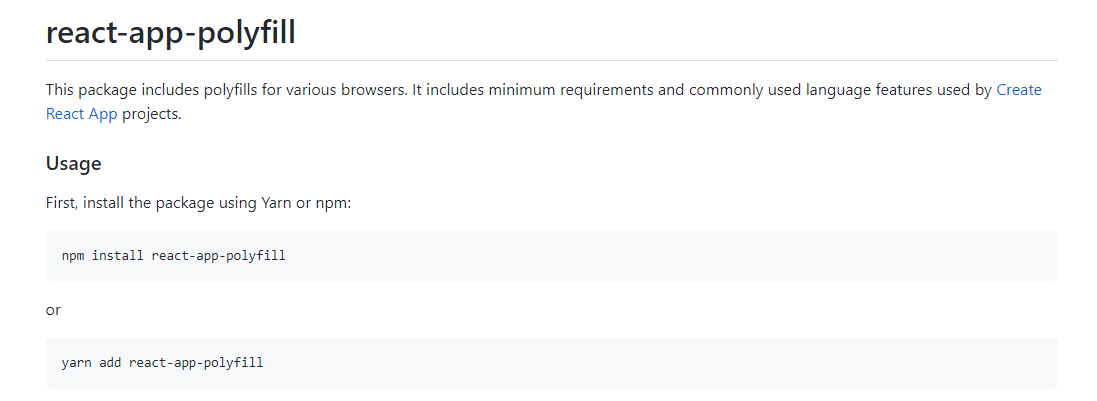Click the word "add" in the yarn command
The height and width of the screenshot is (401, 1097).
click(x=111, y=363)
